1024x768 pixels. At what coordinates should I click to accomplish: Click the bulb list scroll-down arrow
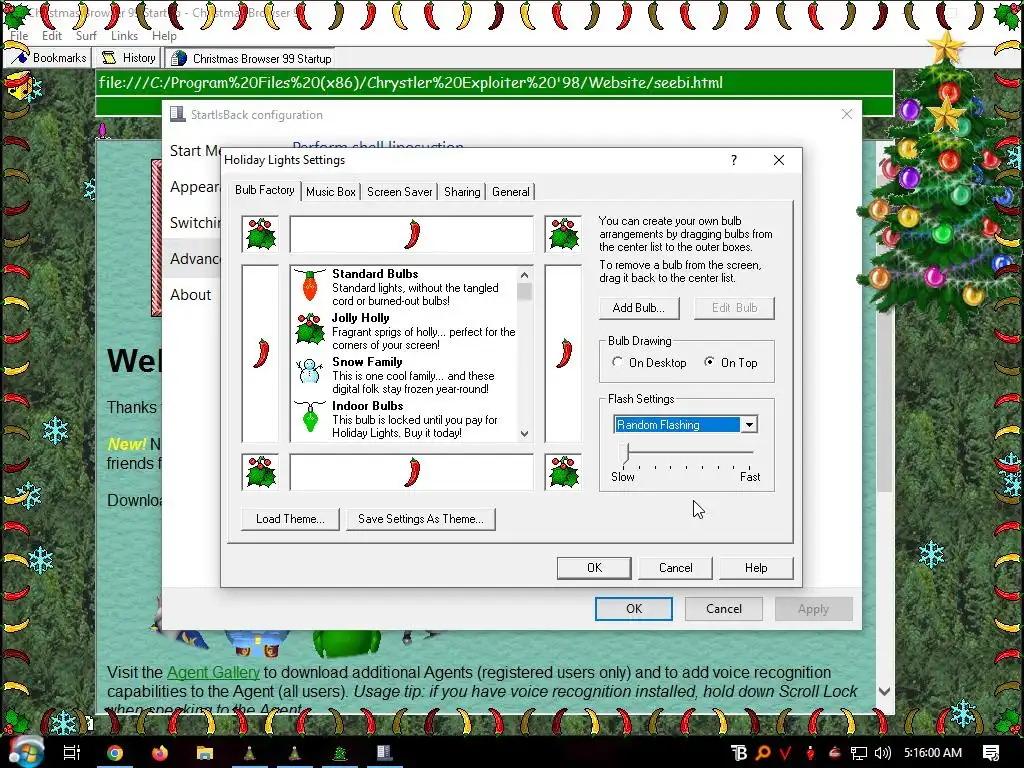tap(524, 434)
